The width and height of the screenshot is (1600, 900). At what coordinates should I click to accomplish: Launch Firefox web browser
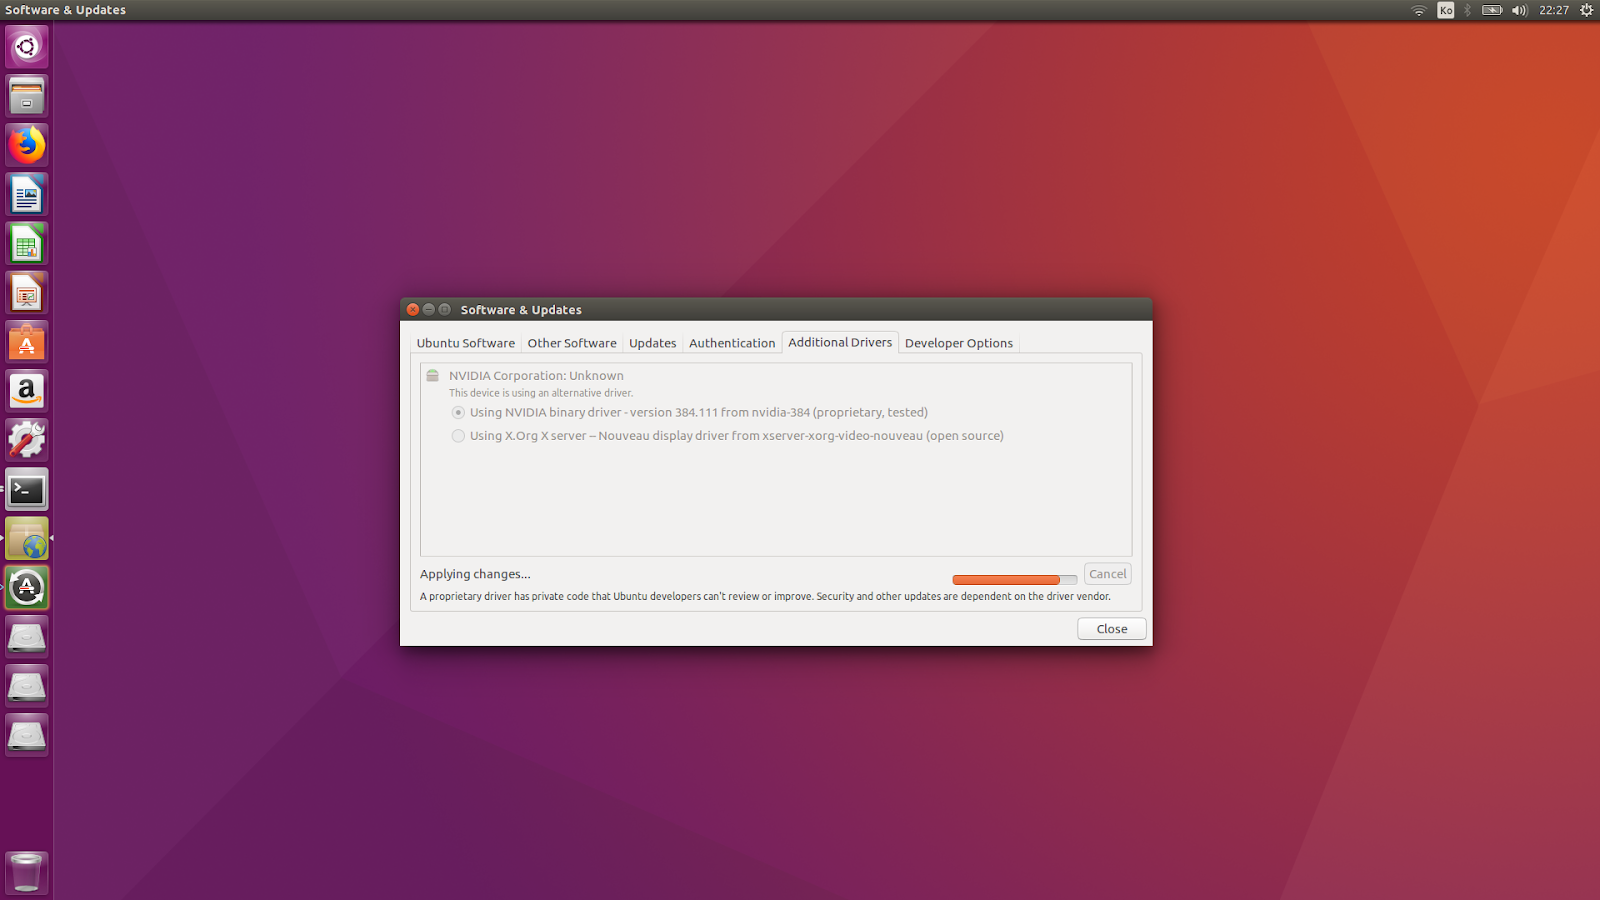click(x=27, y=145)
